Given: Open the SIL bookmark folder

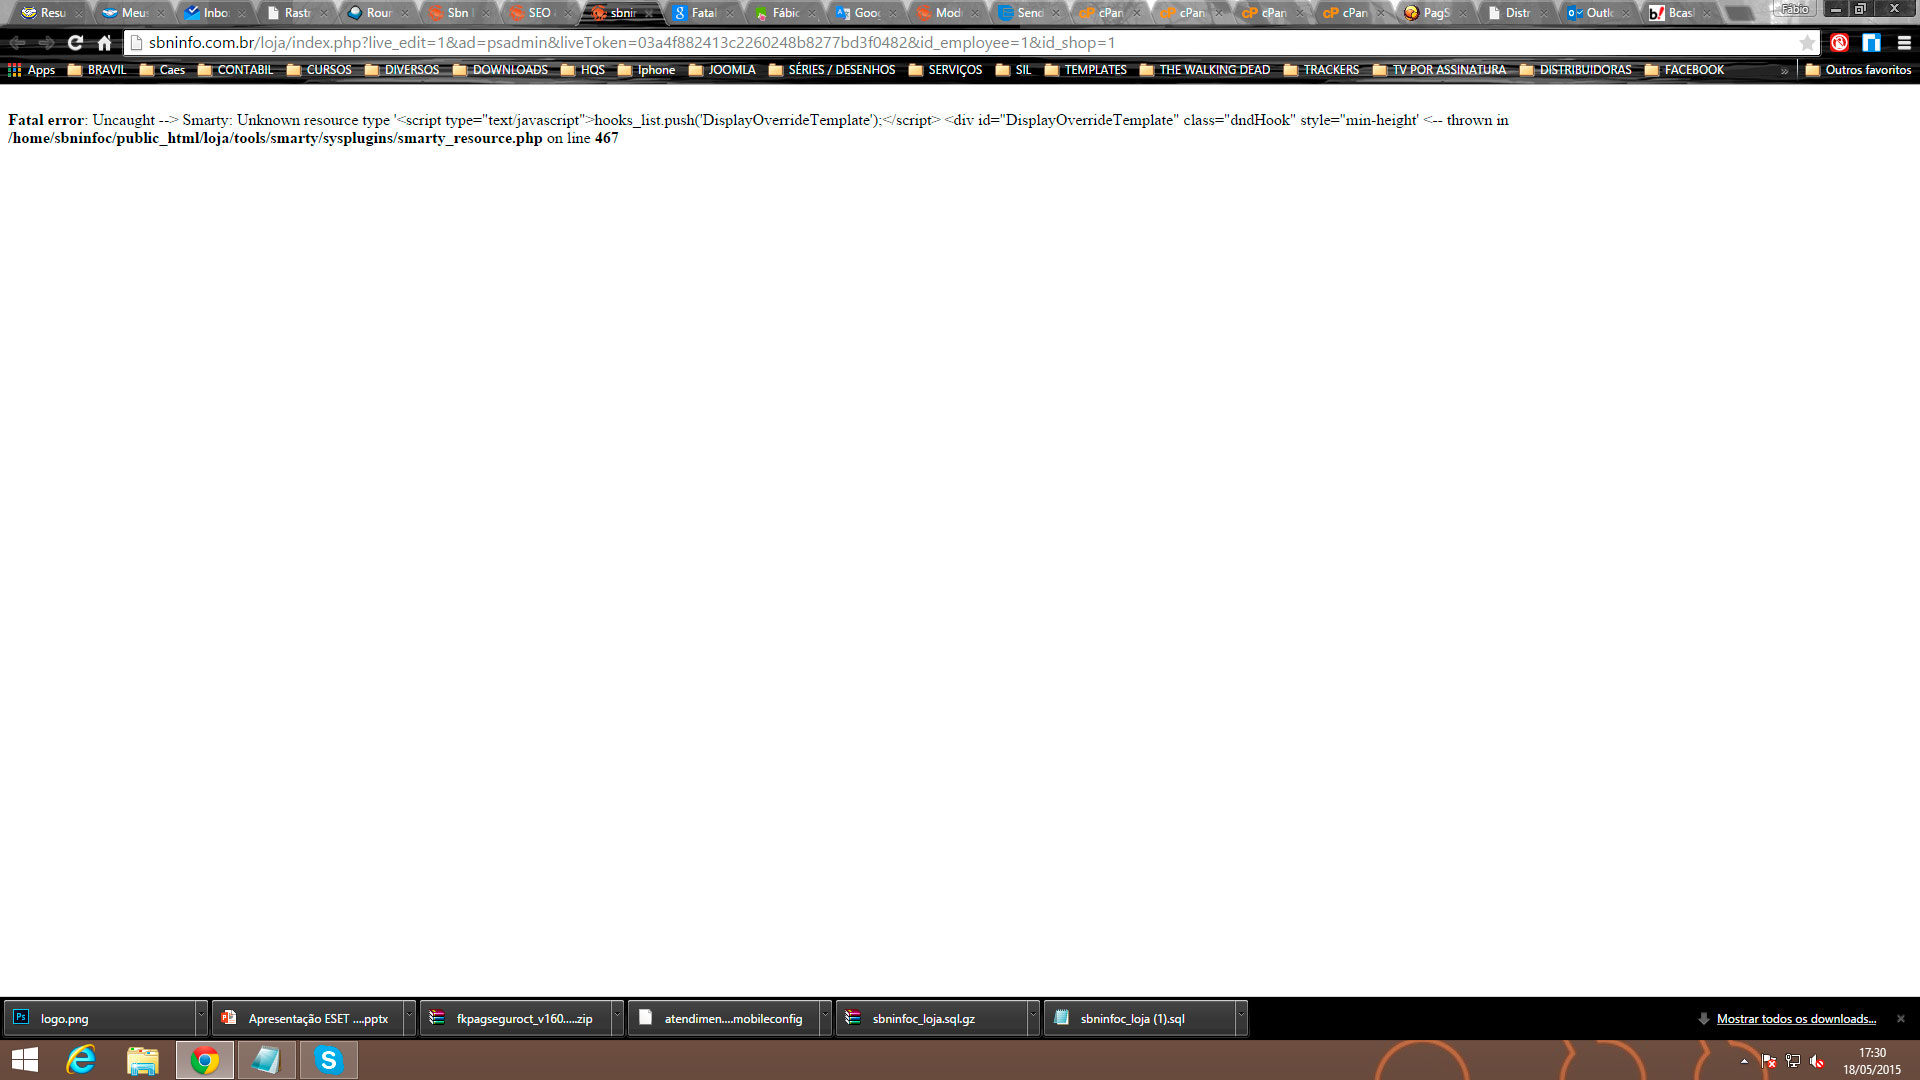Looking at the screenshot, I should tap(1013, 70).
